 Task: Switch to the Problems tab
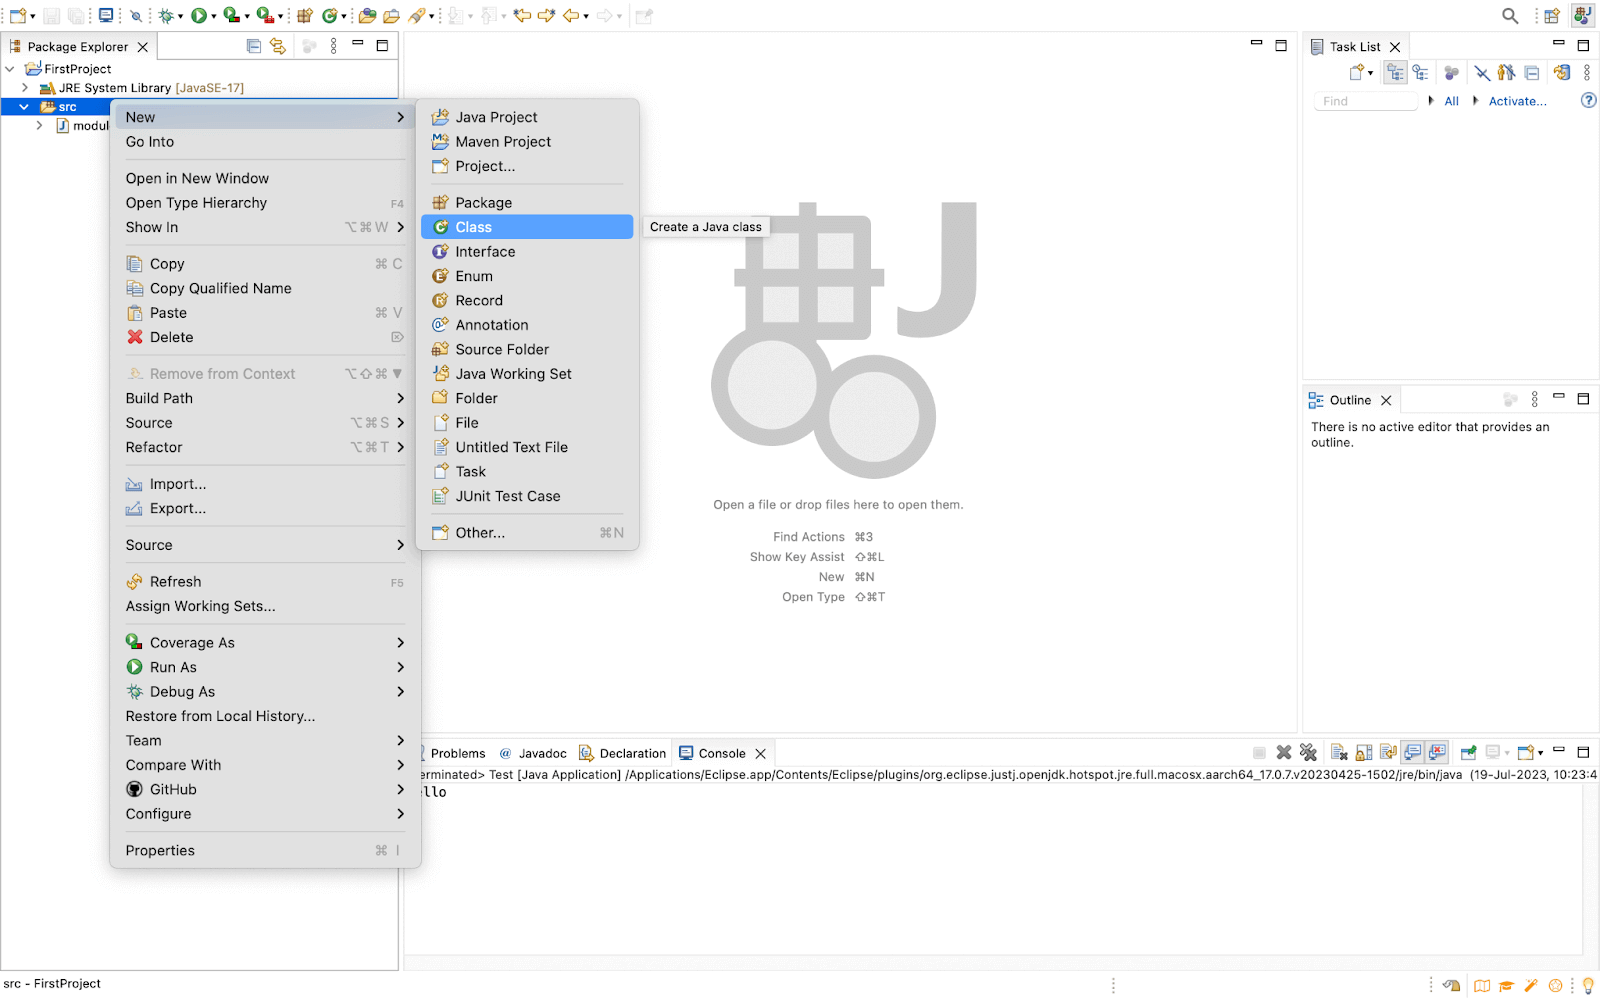coord(457,754)
